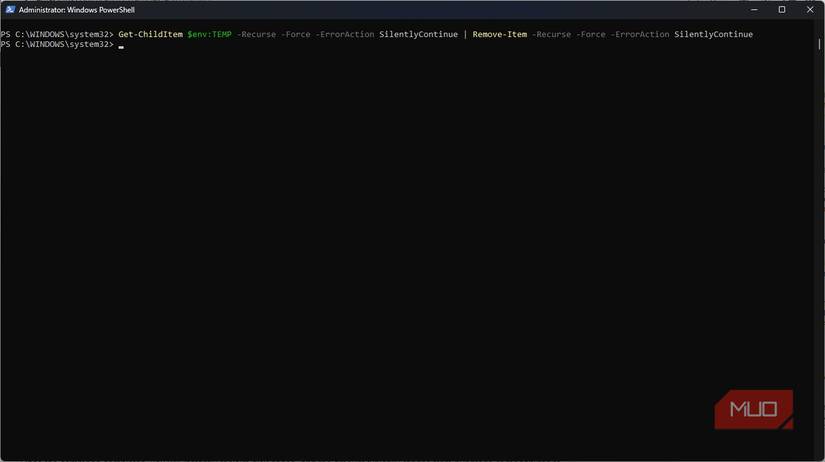Click the Administrator: Windows PowerShell window title
This screenshot has height=462, width=825.
(77, 9)
